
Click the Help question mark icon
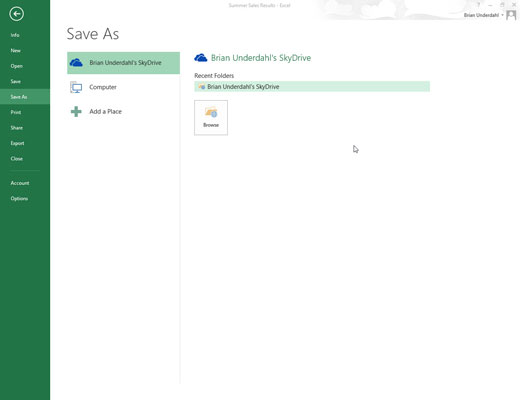[479, 5]
